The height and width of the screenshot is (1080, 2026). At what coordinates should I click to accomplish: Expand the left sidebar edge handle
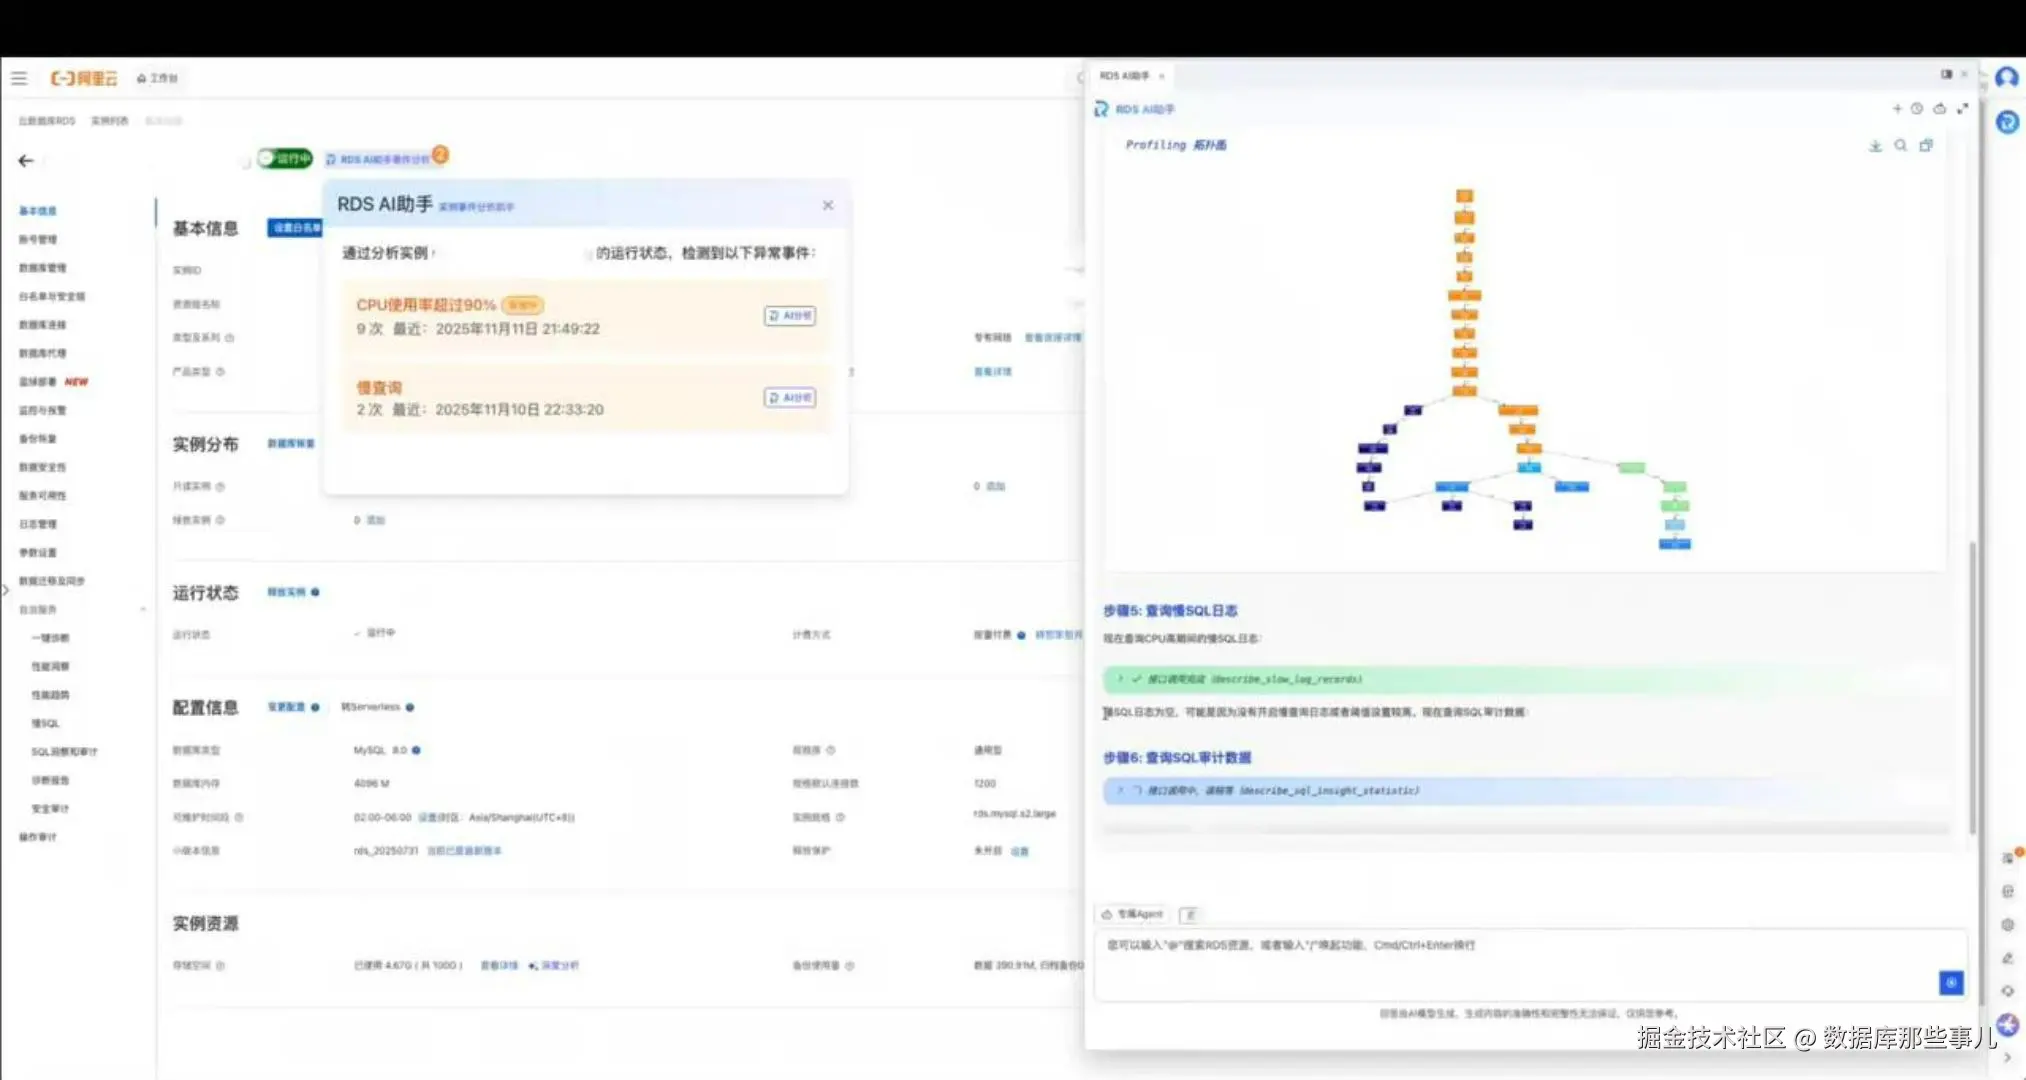5,590
